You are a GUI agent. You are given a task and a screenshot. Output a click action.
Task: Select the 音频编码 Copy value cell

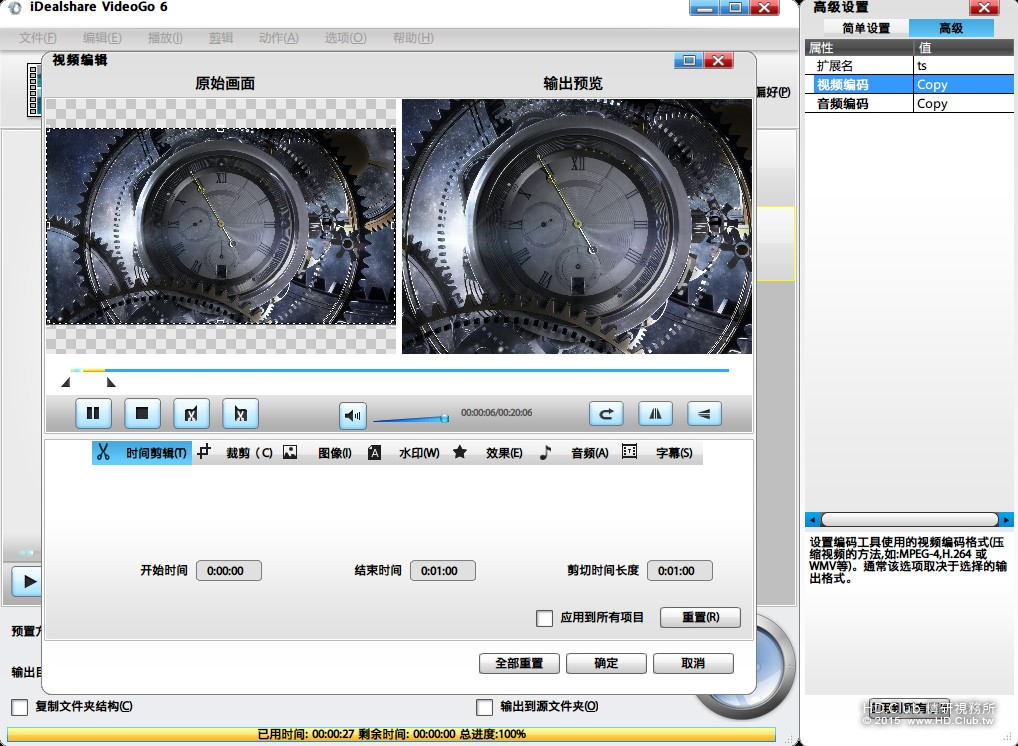tap(963, 103)
